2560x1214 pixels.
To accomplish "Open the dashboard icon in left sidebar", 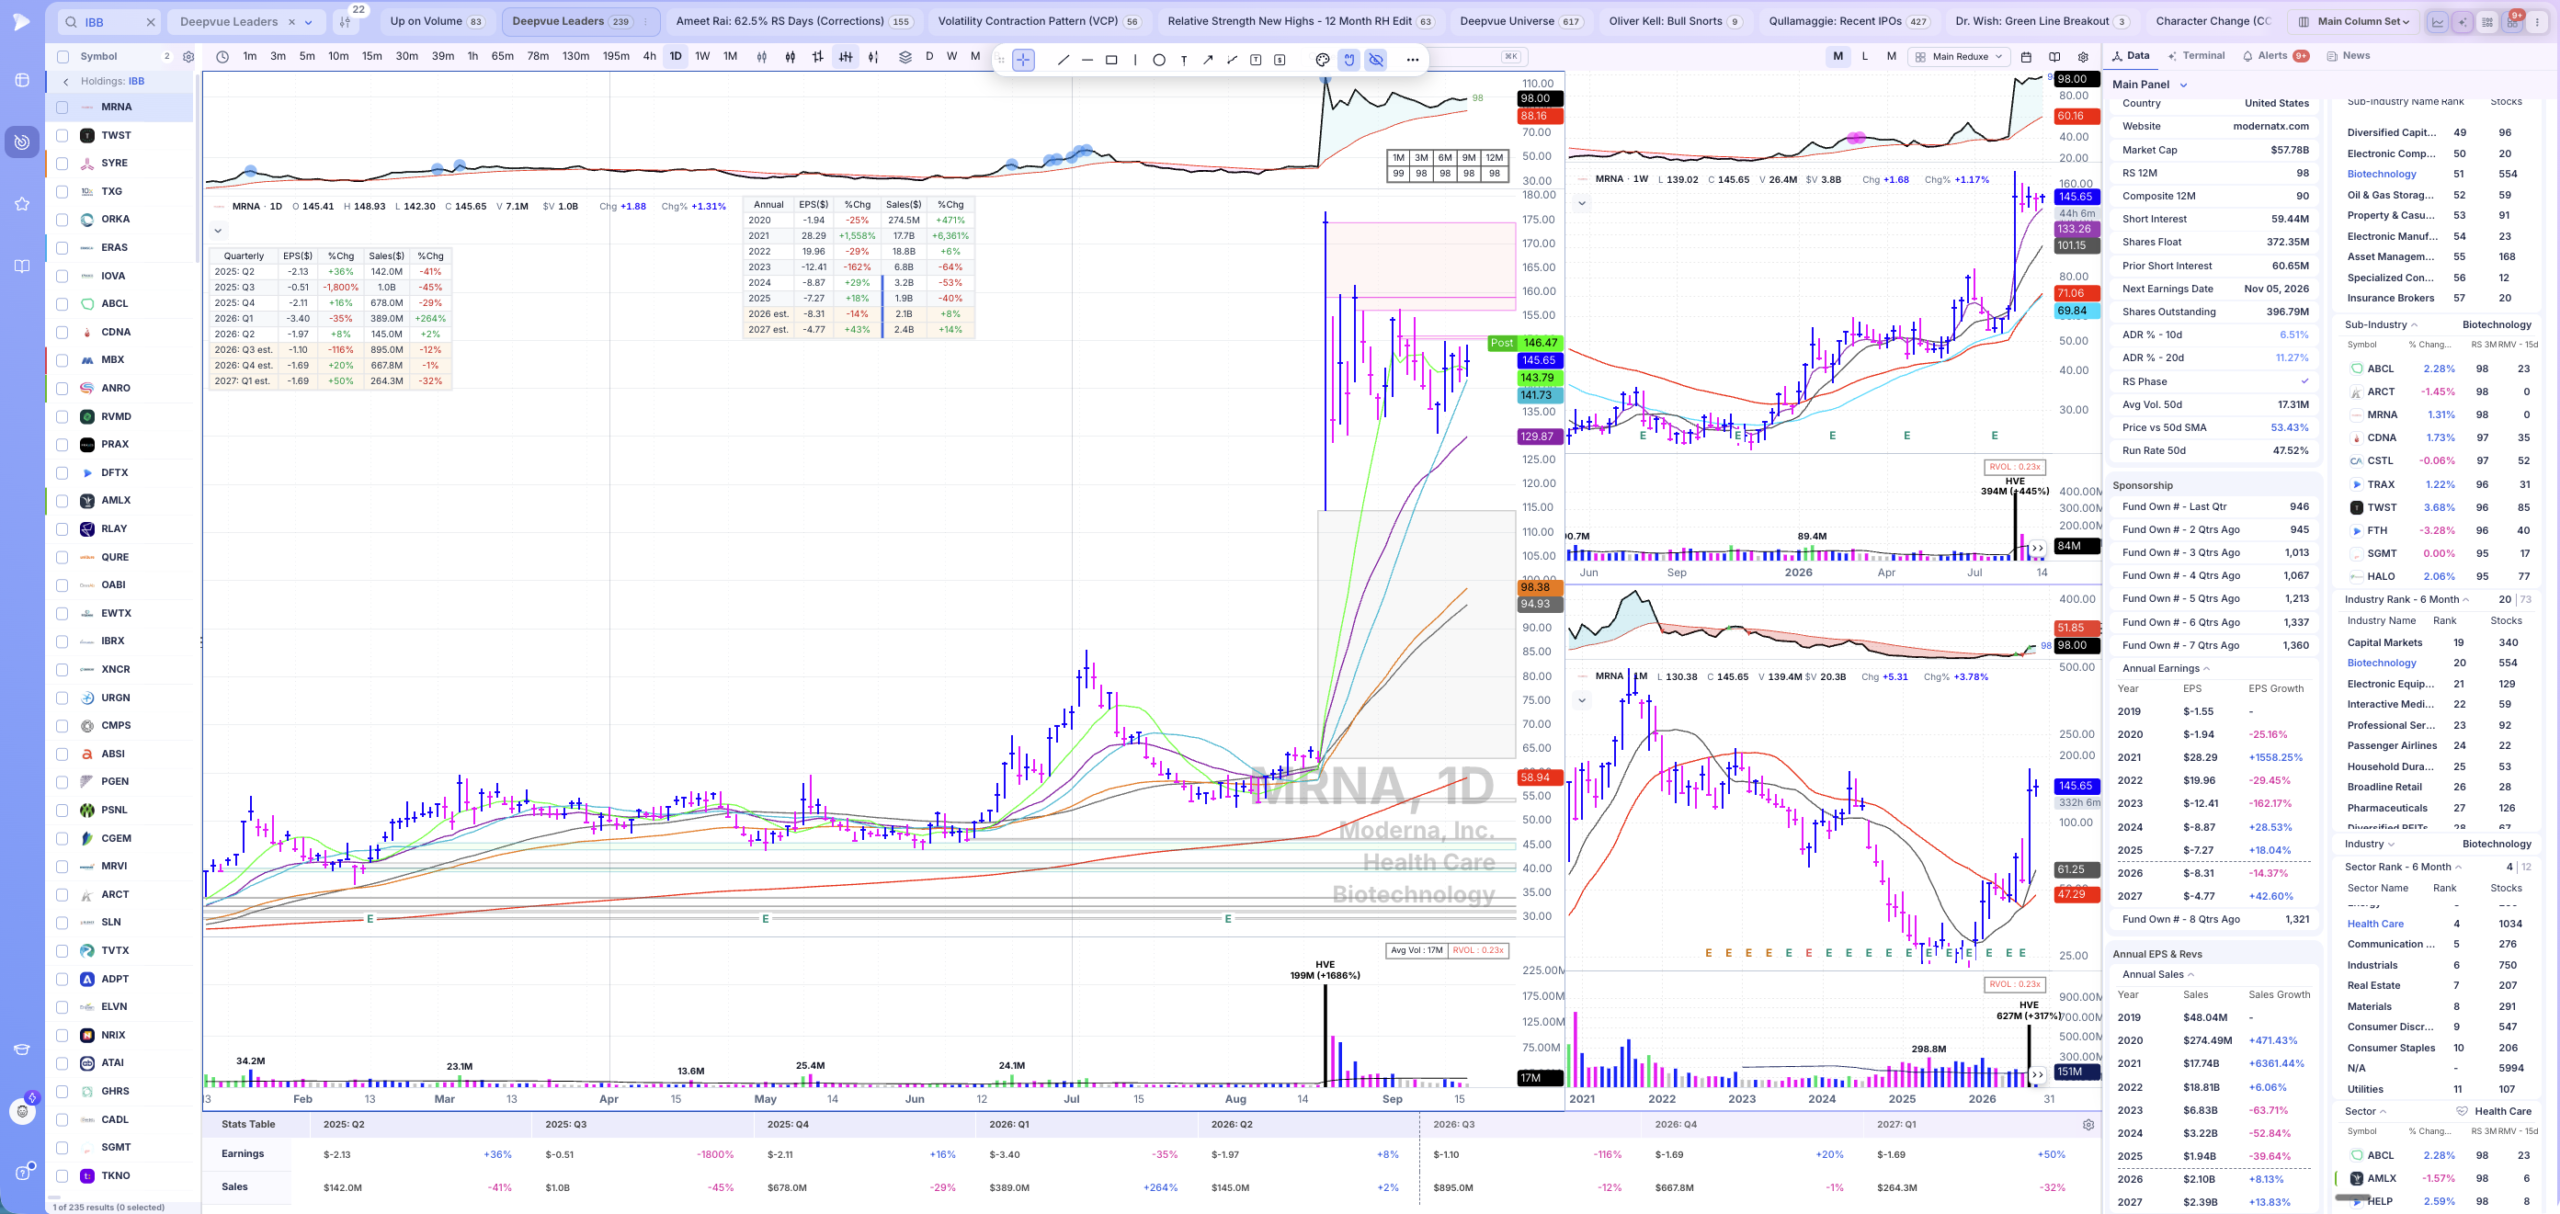I will [x=22, y=80].
